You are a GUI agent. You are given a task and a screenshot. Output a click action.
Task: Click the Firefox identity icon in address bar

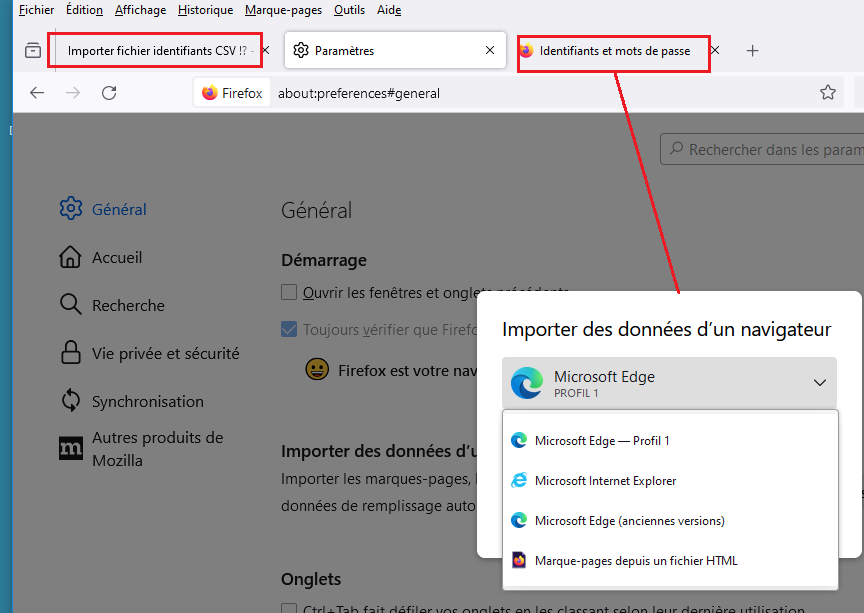point(232,93)
